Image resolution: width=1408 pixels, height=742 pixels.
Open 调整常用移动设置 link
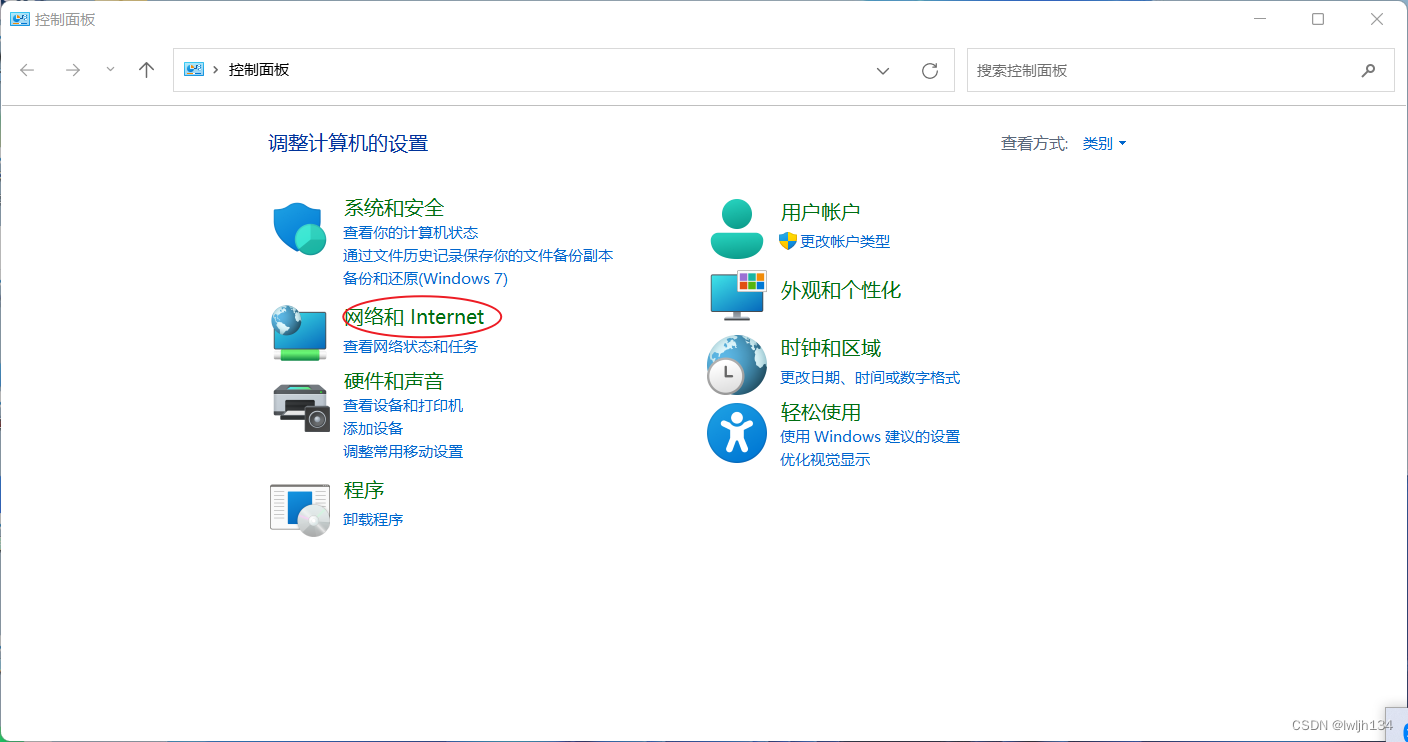click(403, 452)
